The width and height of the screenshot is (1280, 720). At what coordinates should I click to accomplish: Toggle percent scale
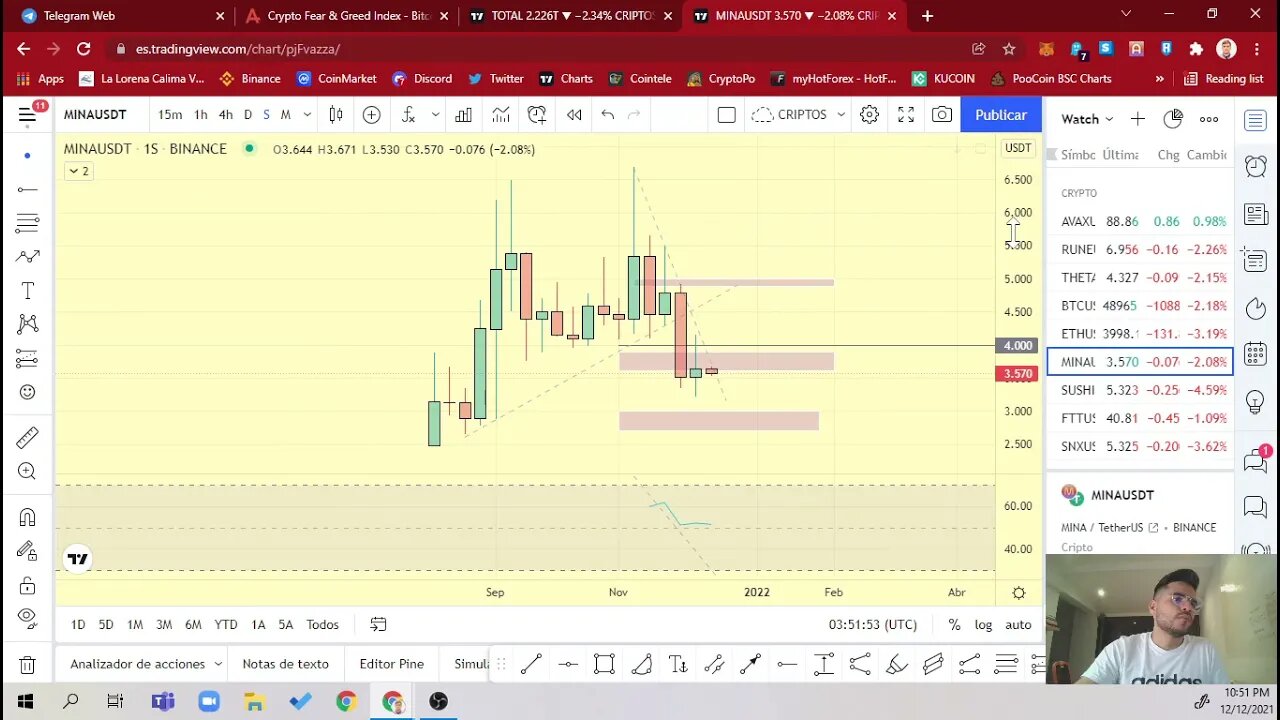955,624
